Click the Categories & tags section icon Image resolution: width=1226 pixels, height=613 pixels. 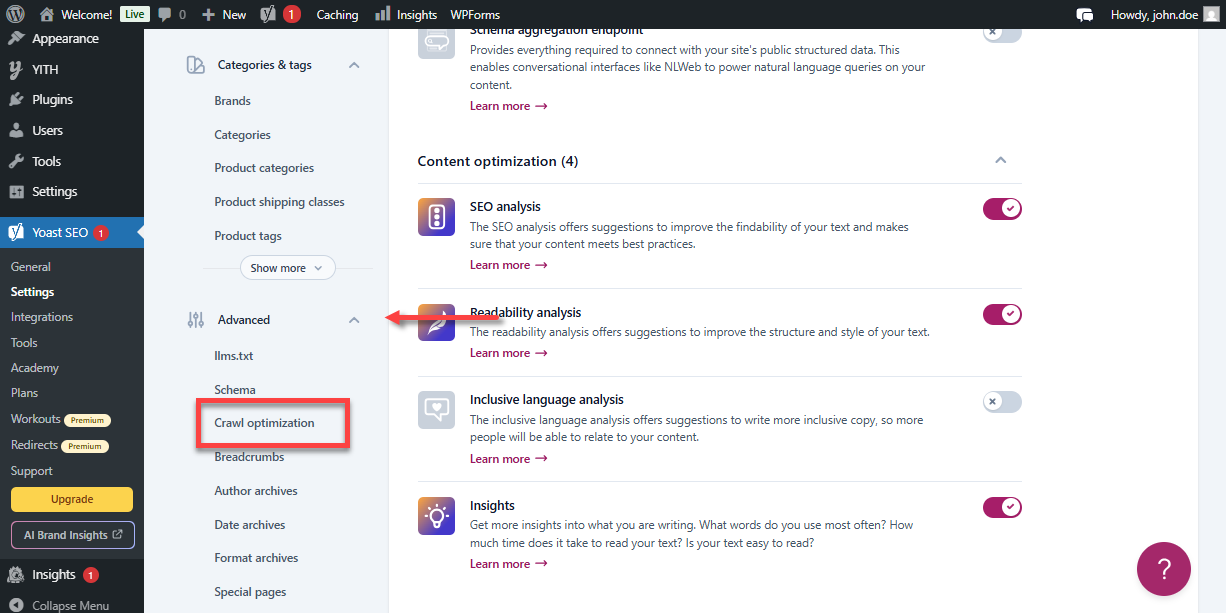196,63
